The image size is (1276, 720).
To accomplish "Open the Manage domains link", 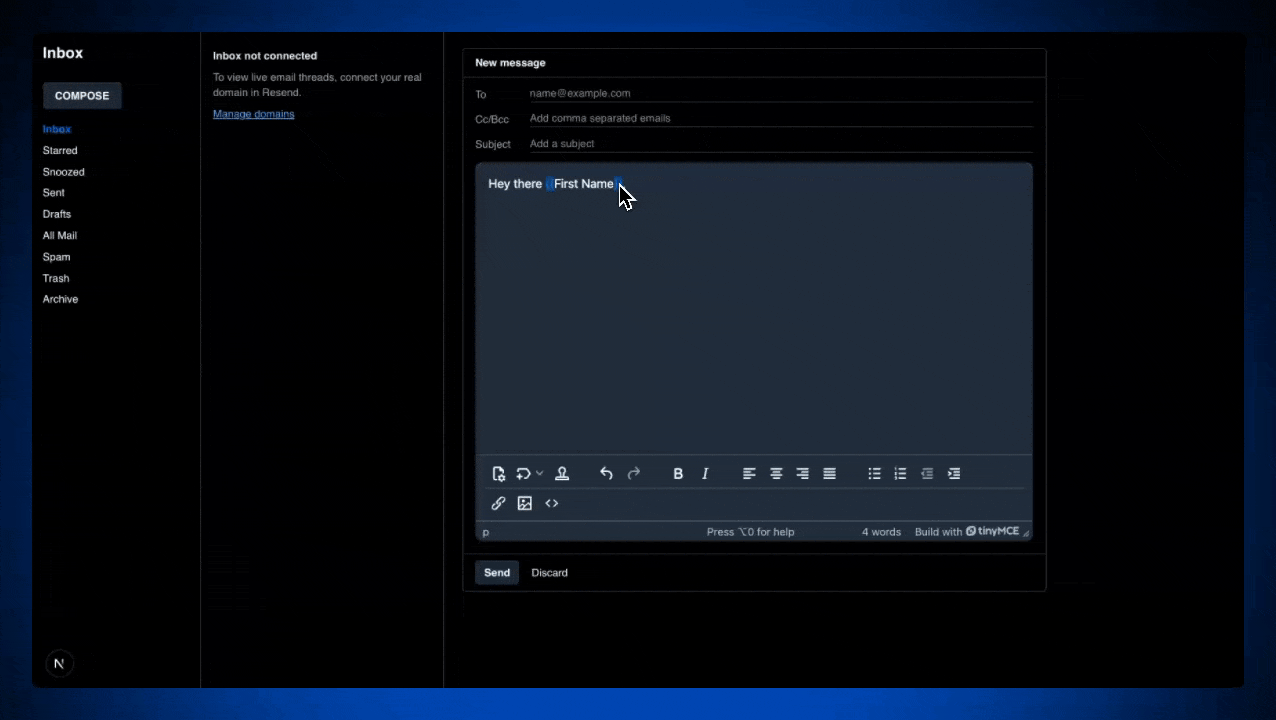I will click(x=253, y=113).
